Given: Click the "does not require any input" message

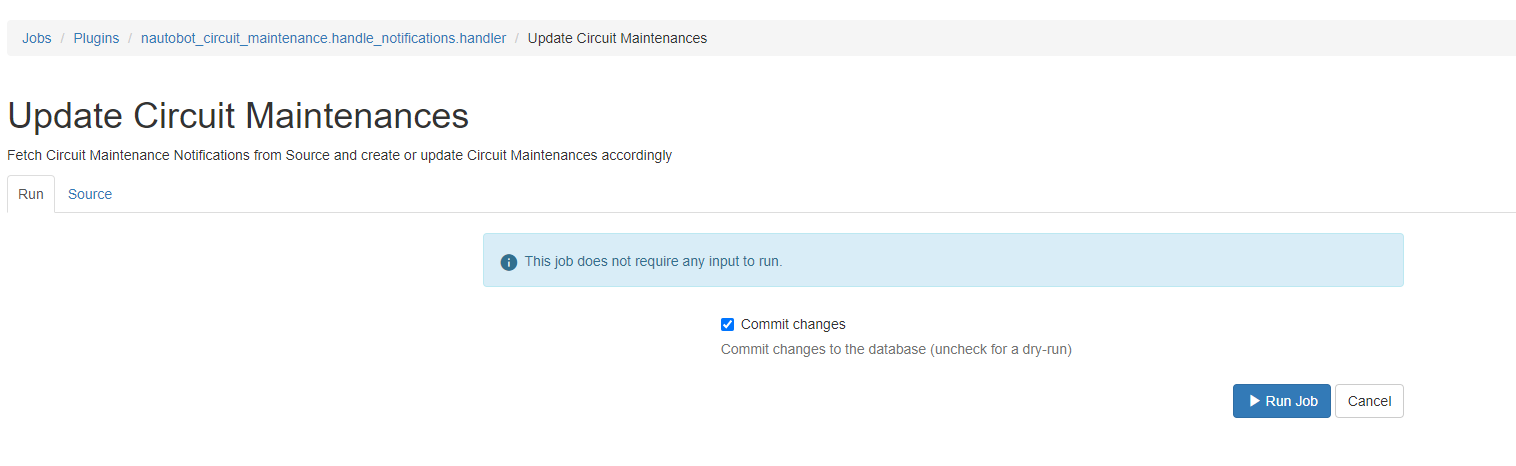Looking at the screenshot, I should tap(653, 261).
